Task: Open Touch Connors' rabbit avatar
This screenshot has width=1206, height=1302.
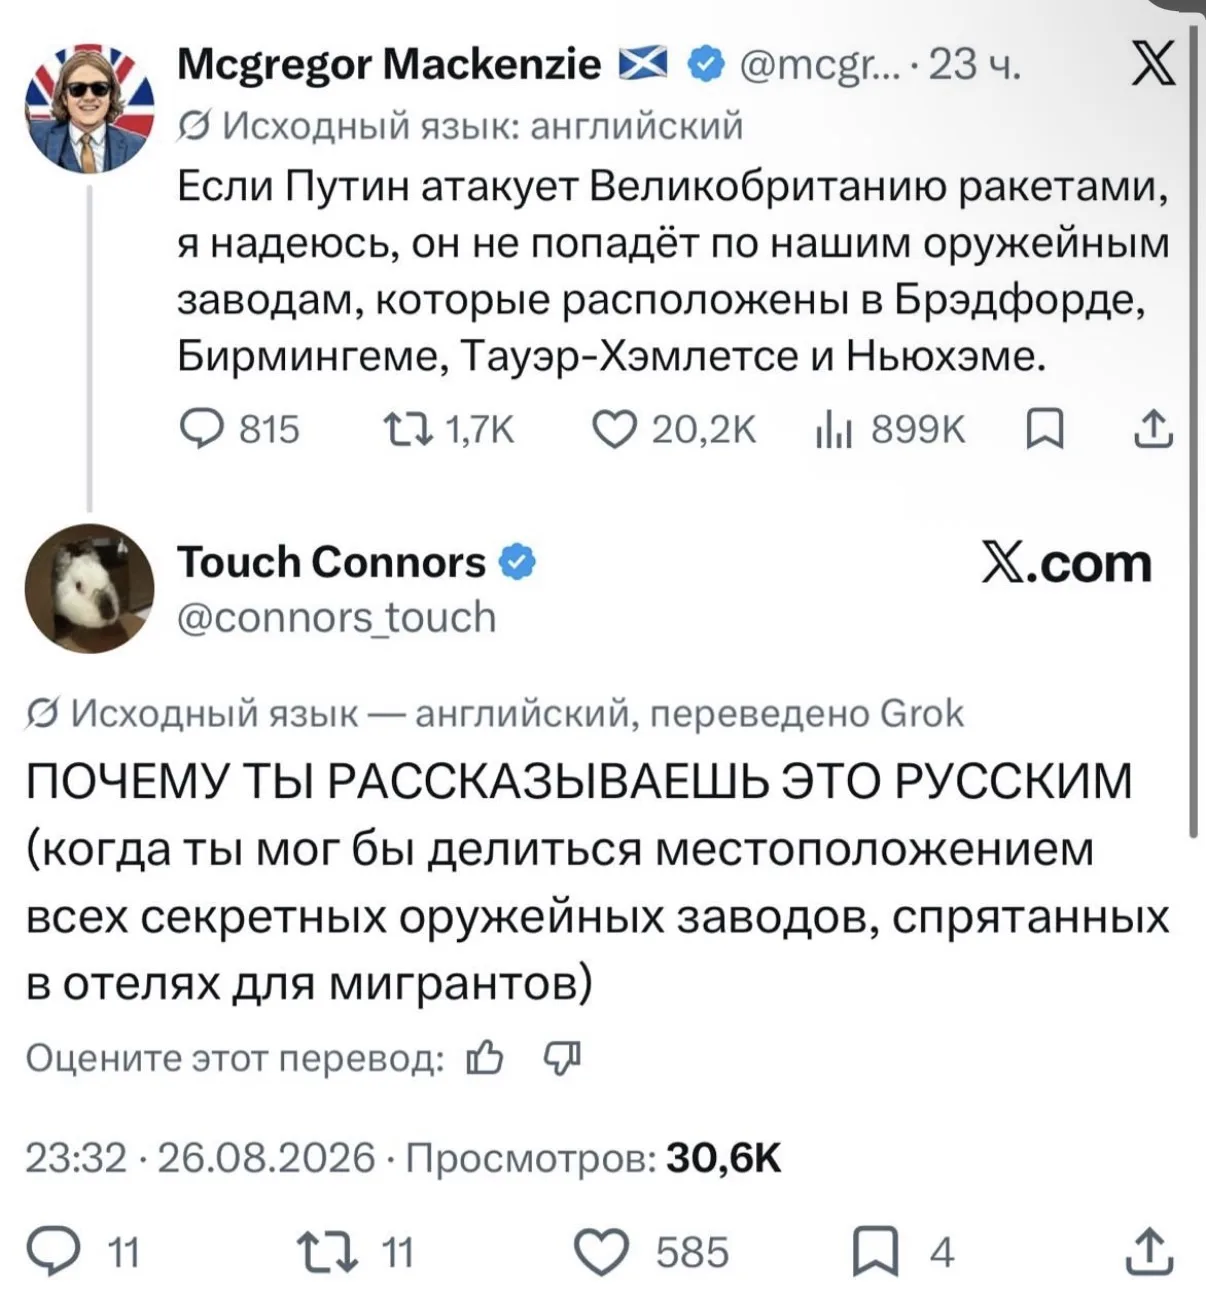Action: pyautogui.click(x=89, y=588)
